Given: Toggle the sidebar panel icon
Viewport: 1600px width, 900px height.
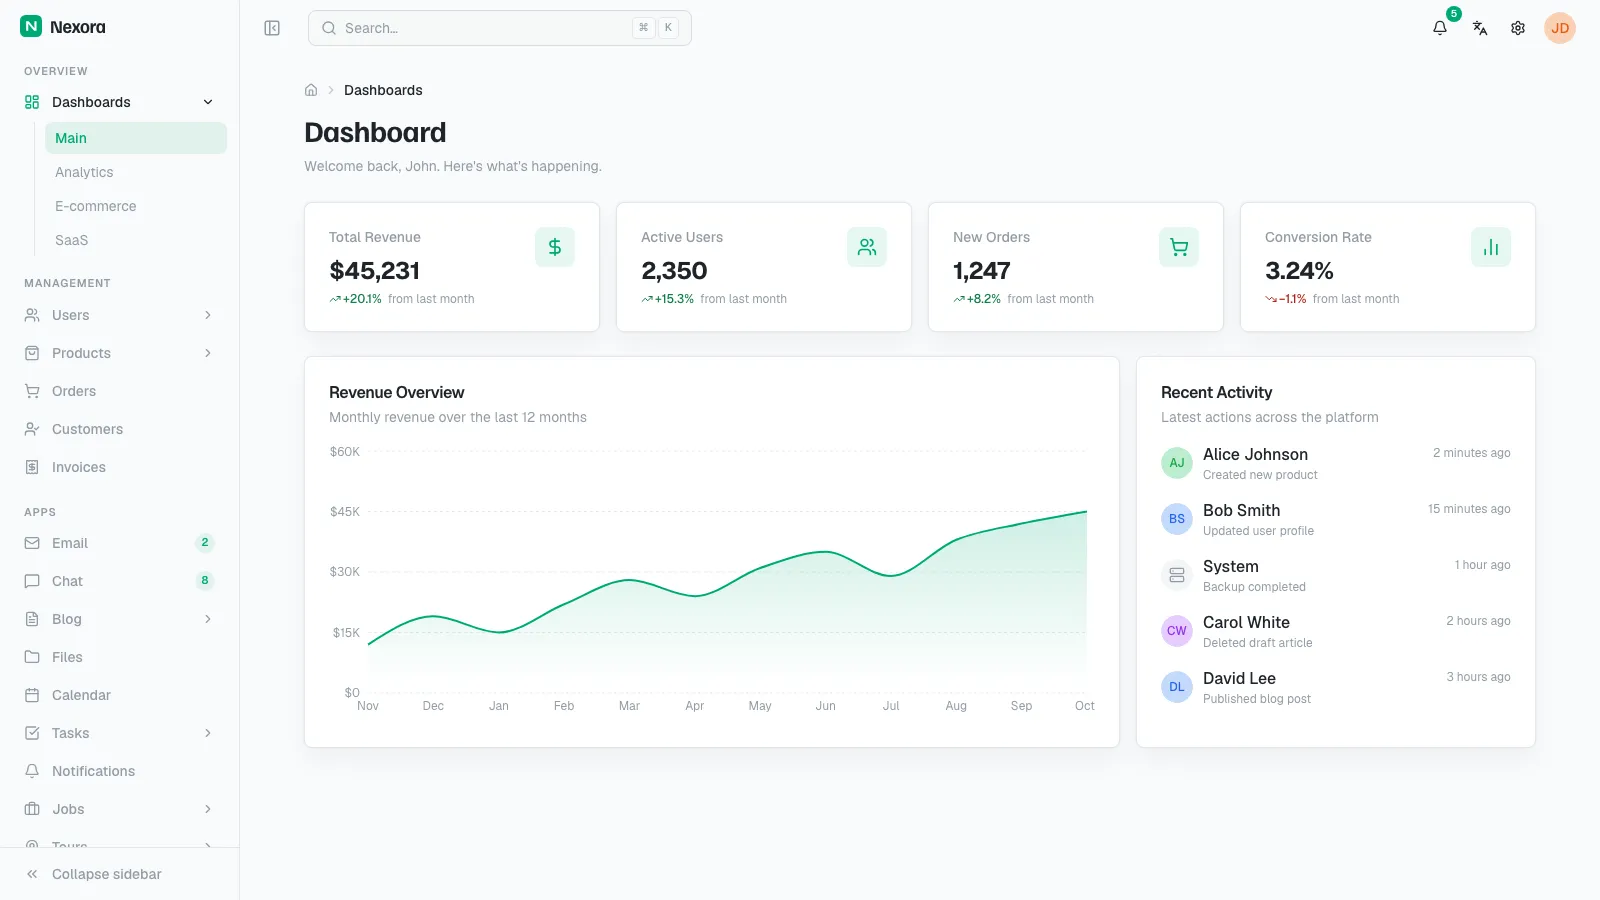Looking at the screenshot, I should point(272,28).
